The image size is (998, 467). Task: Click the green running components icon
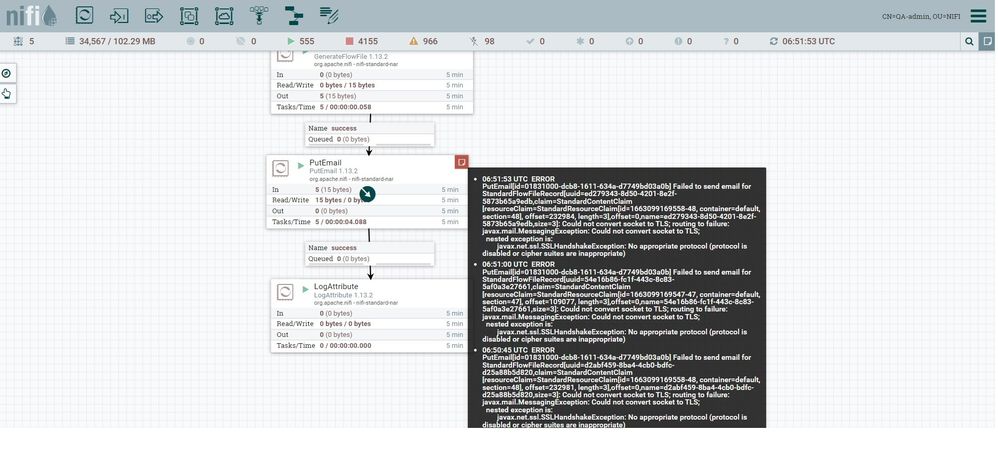point(291,41)
